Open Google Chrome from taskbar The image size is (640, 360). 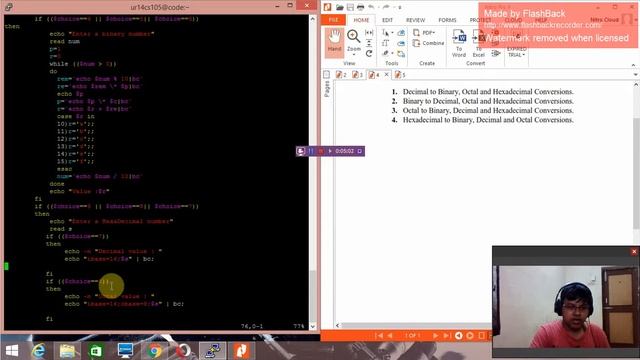154,351
